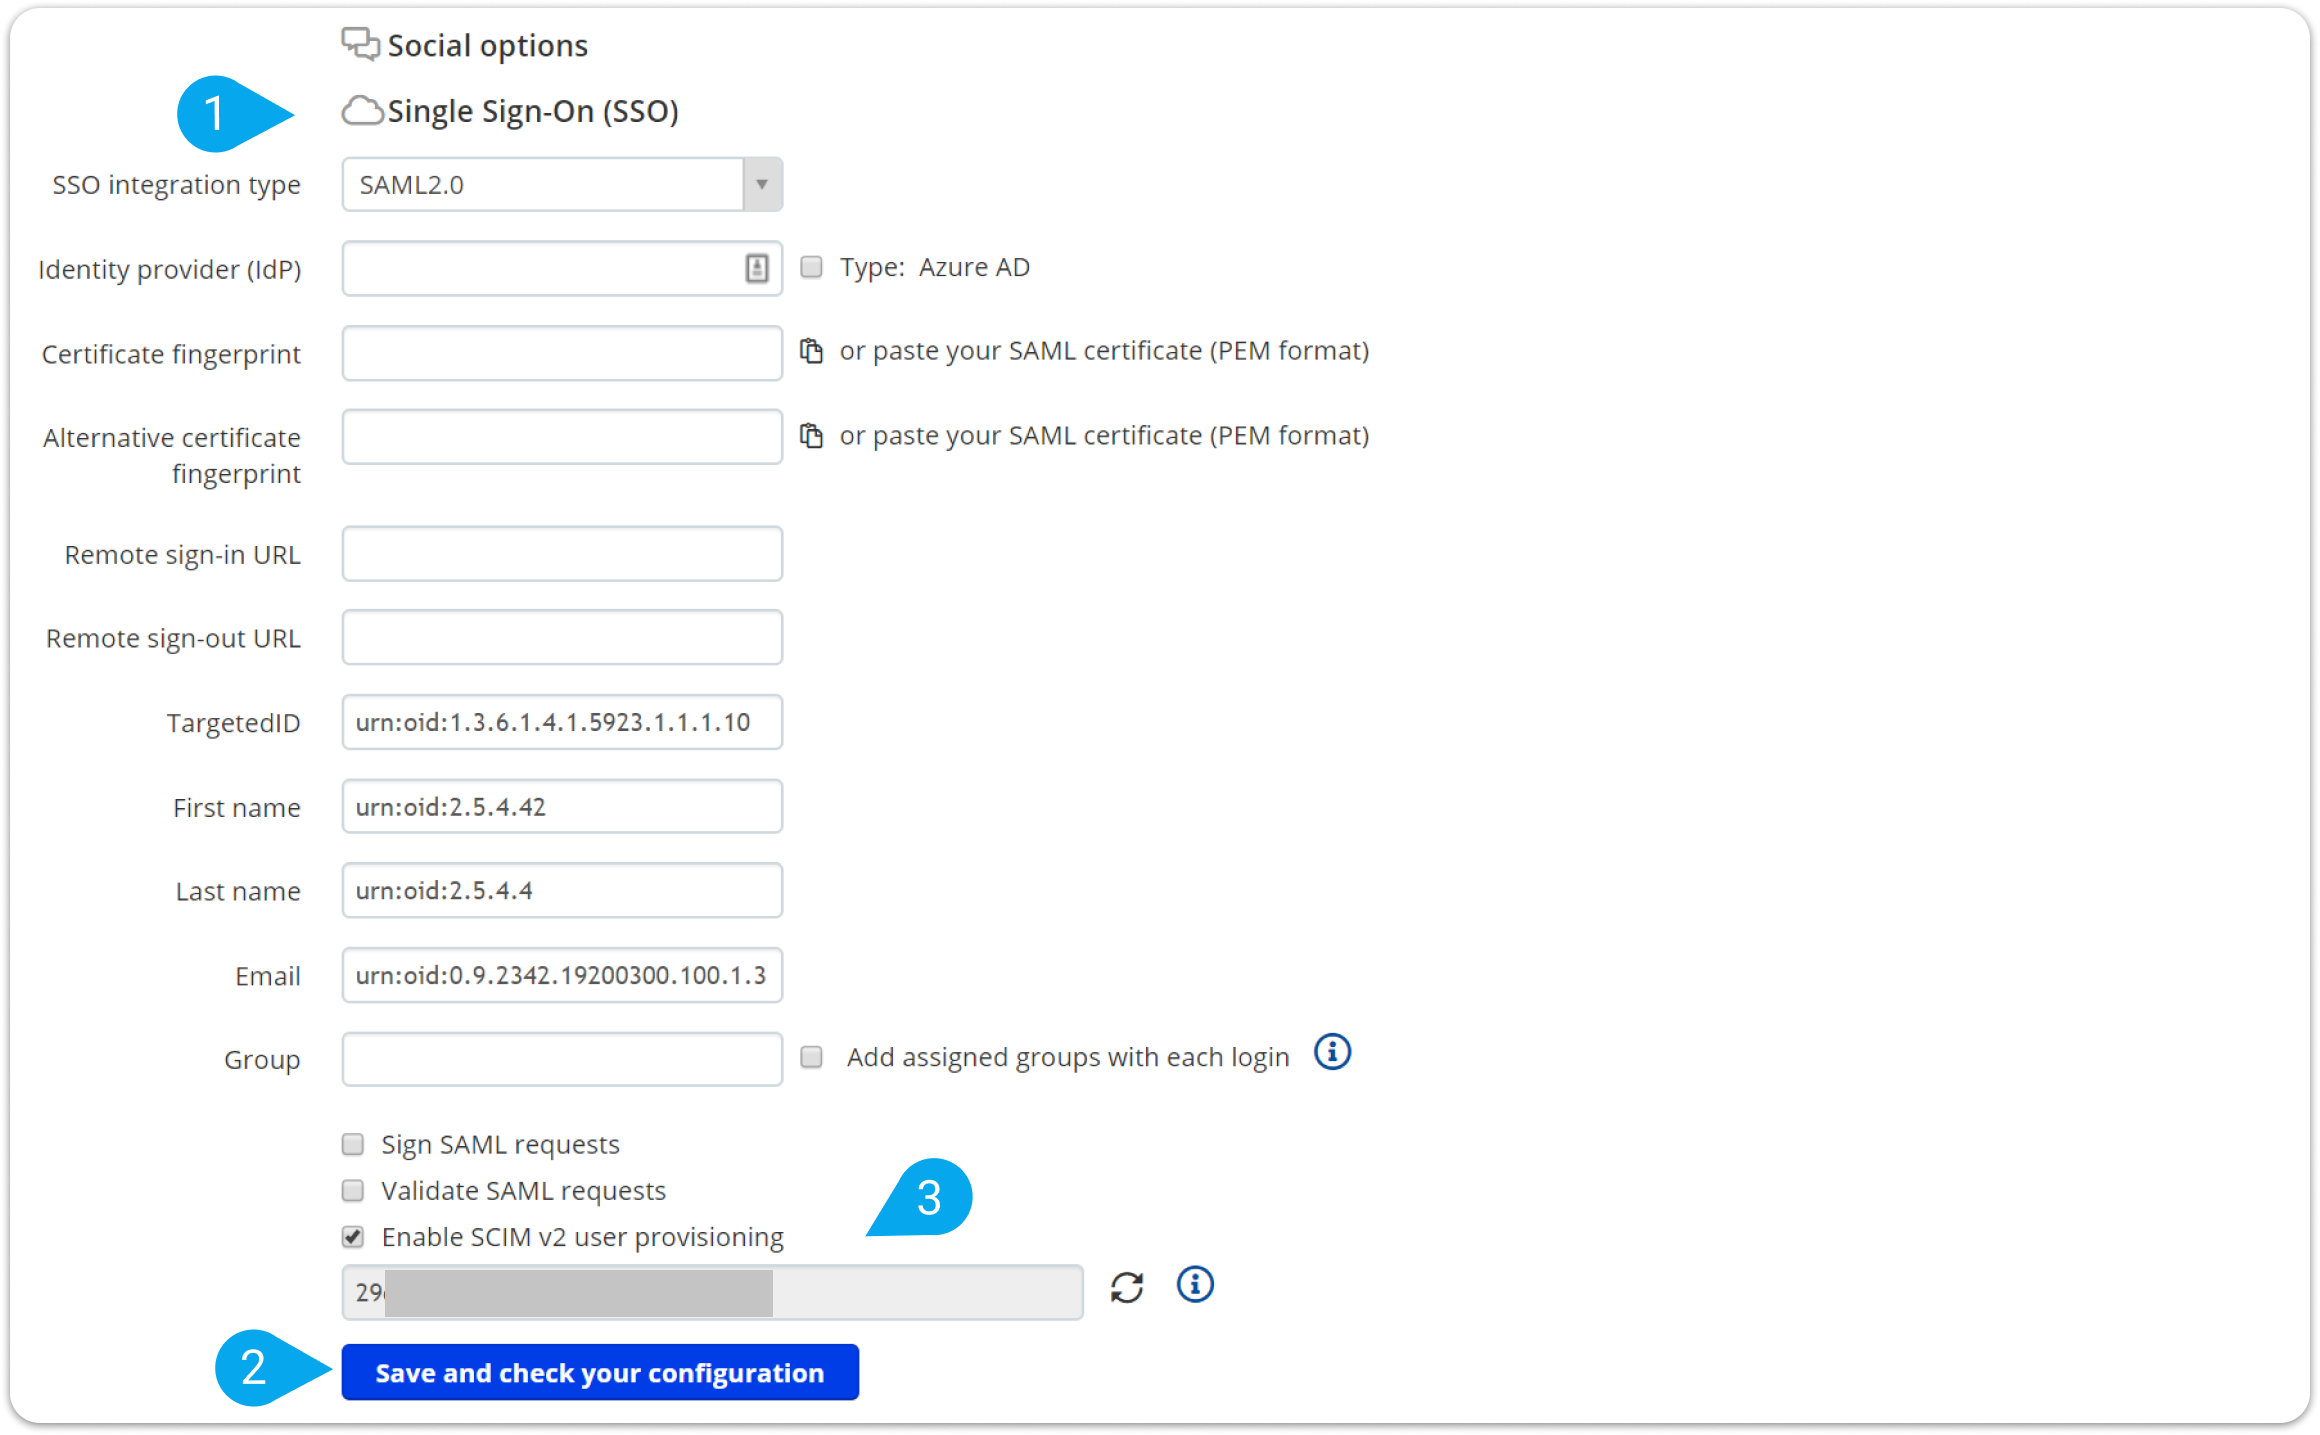
Task: Click the SCIM token info icon
Action: [1195, 1284]
